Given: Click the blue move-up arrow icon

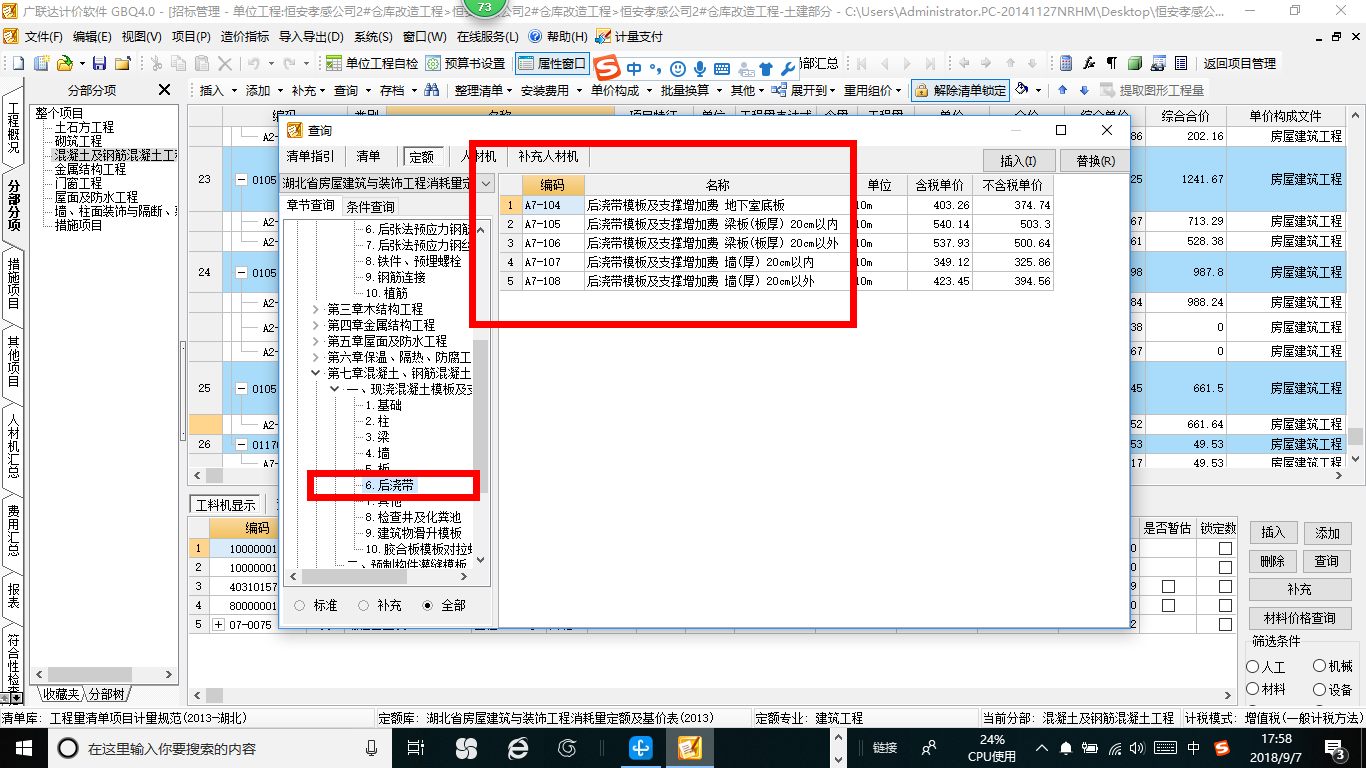Looking at the screenshot, I should coord(1062,90).
